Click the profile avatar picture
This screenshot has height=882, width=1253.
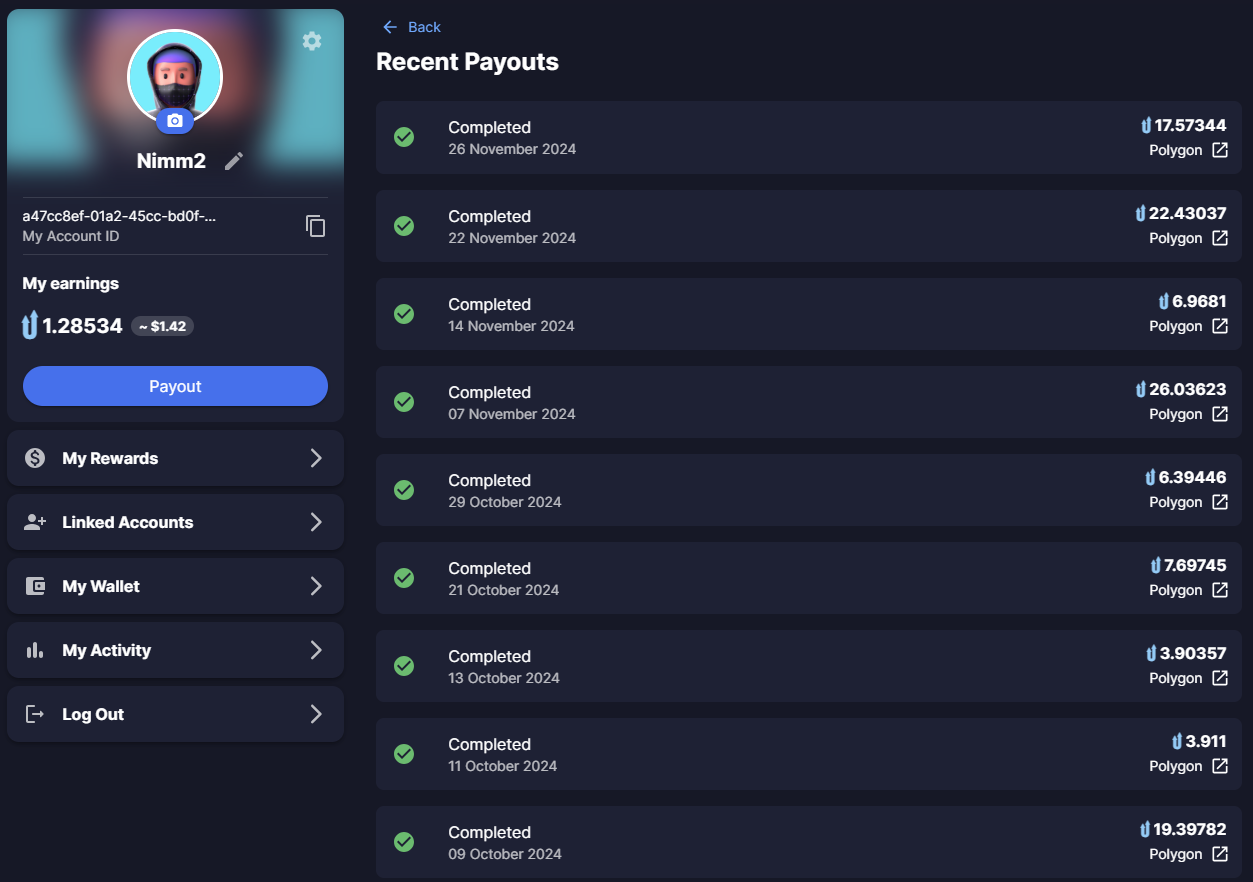click(175, 77)
